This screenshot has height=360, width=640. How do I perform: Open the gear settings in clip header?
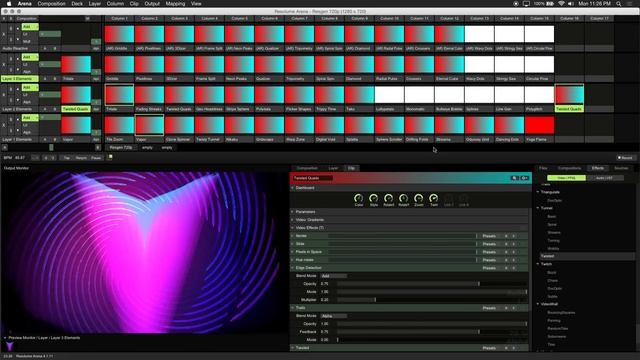point(525,178)
